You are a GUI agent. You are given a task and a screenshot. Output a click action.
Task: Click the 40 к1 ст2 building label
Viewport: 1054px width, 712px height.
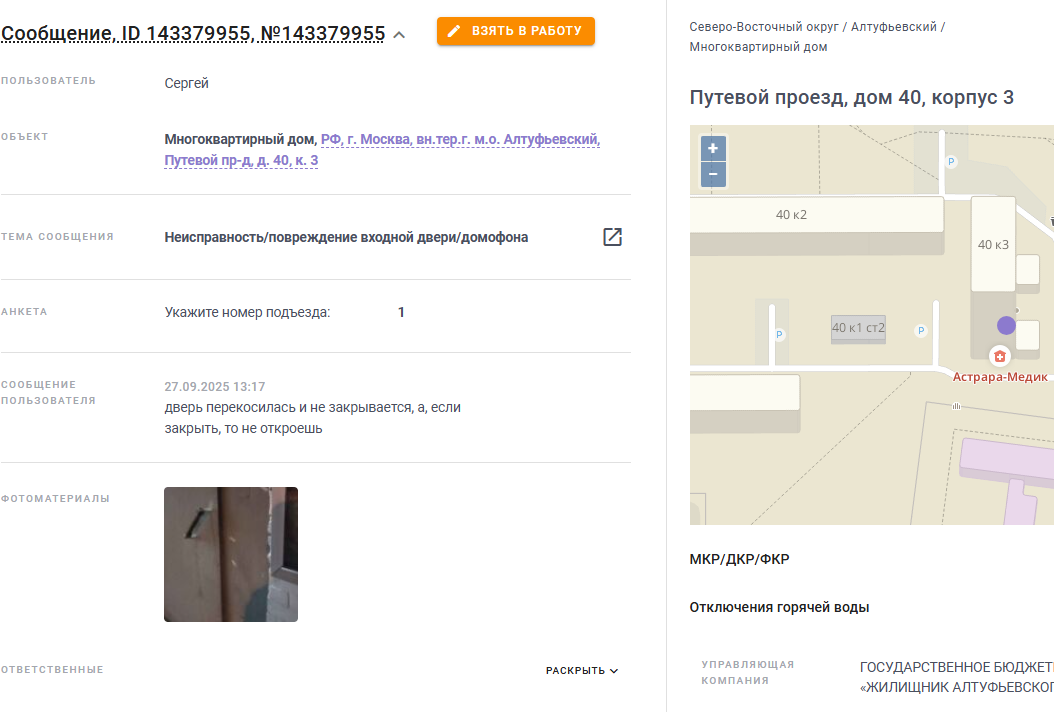click(x=858, y=327)
